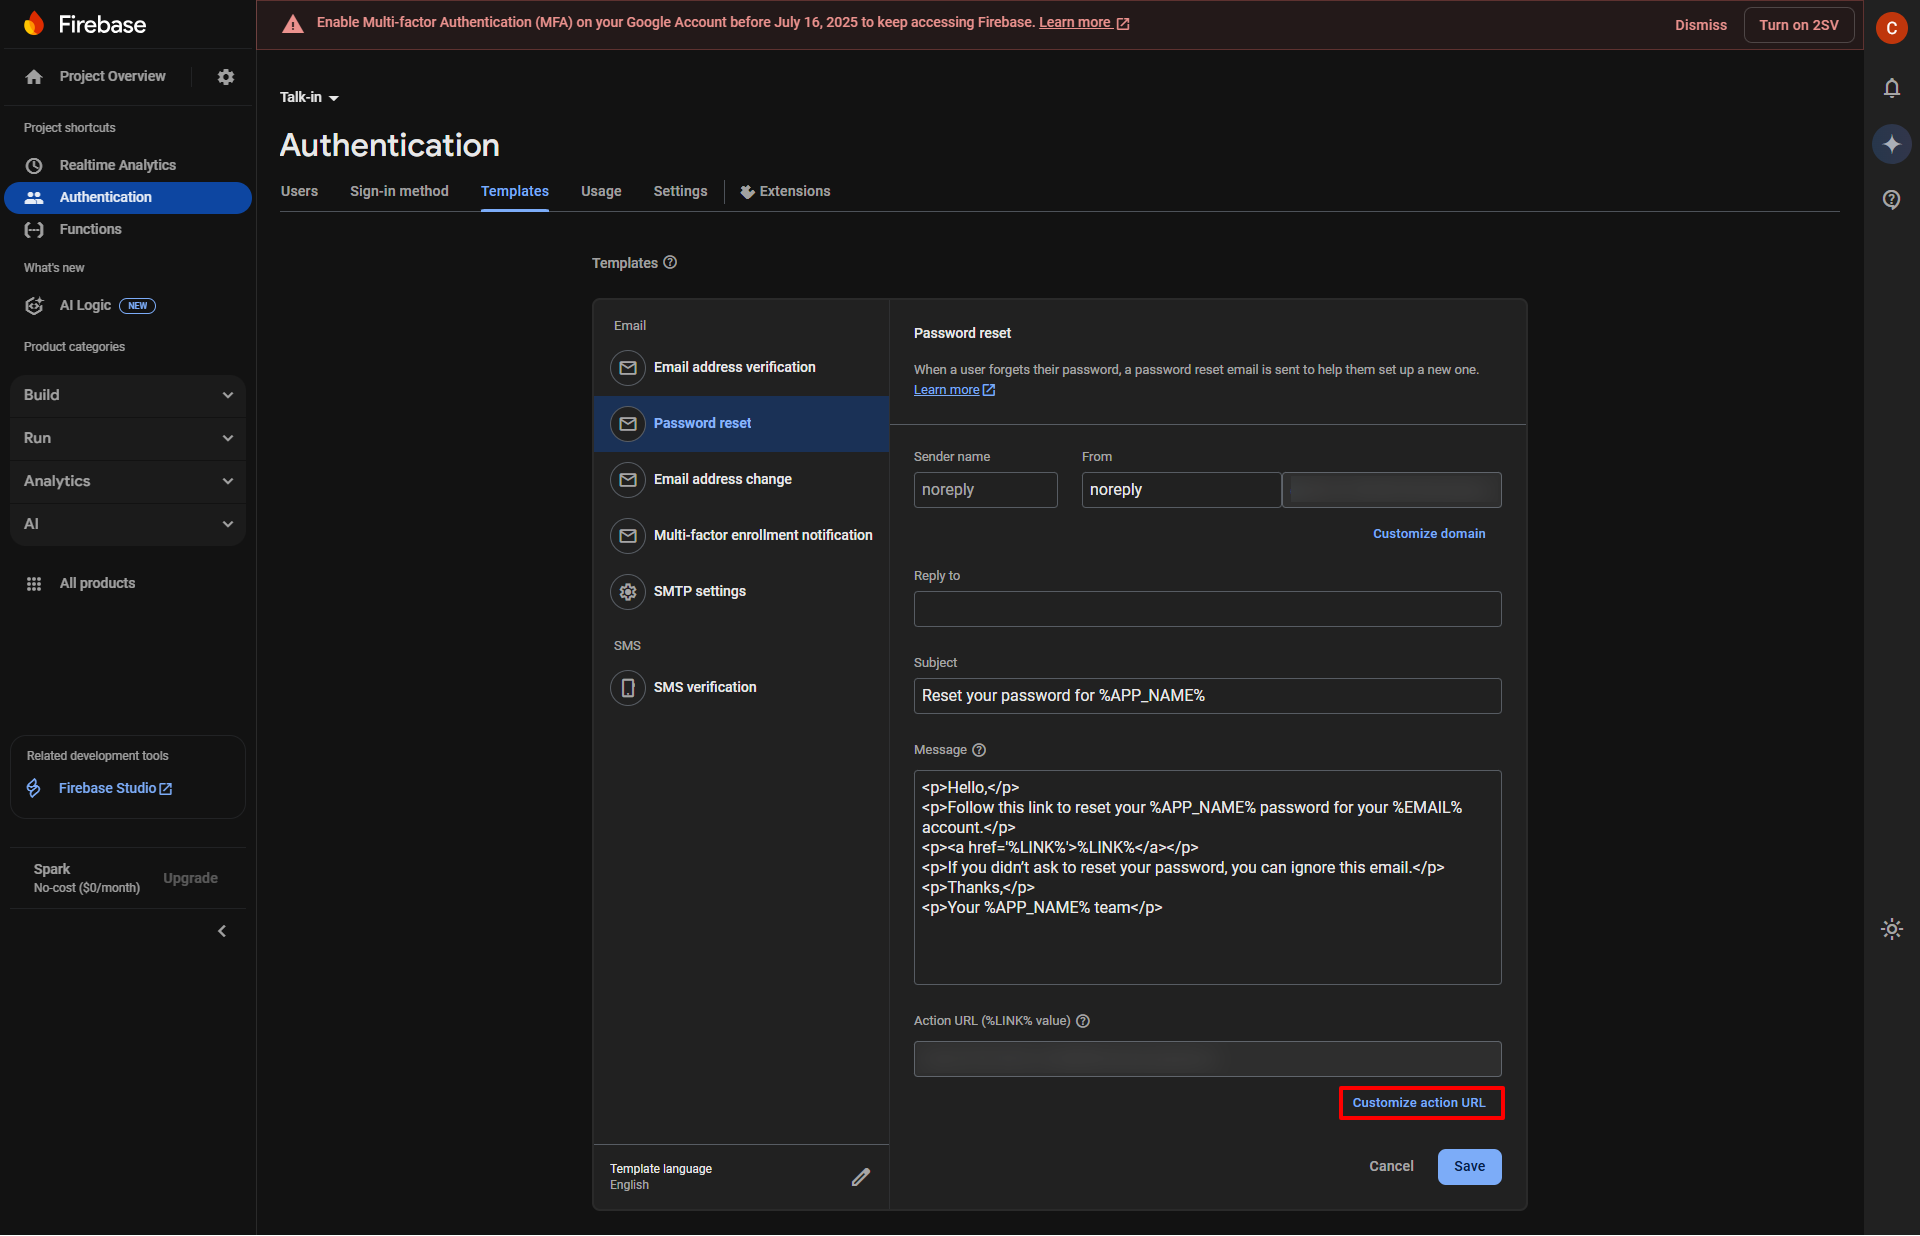The width and height of the screenshot is (1920, 1236).
Task: Launch Firebase Studio
Action: (107, 787)
